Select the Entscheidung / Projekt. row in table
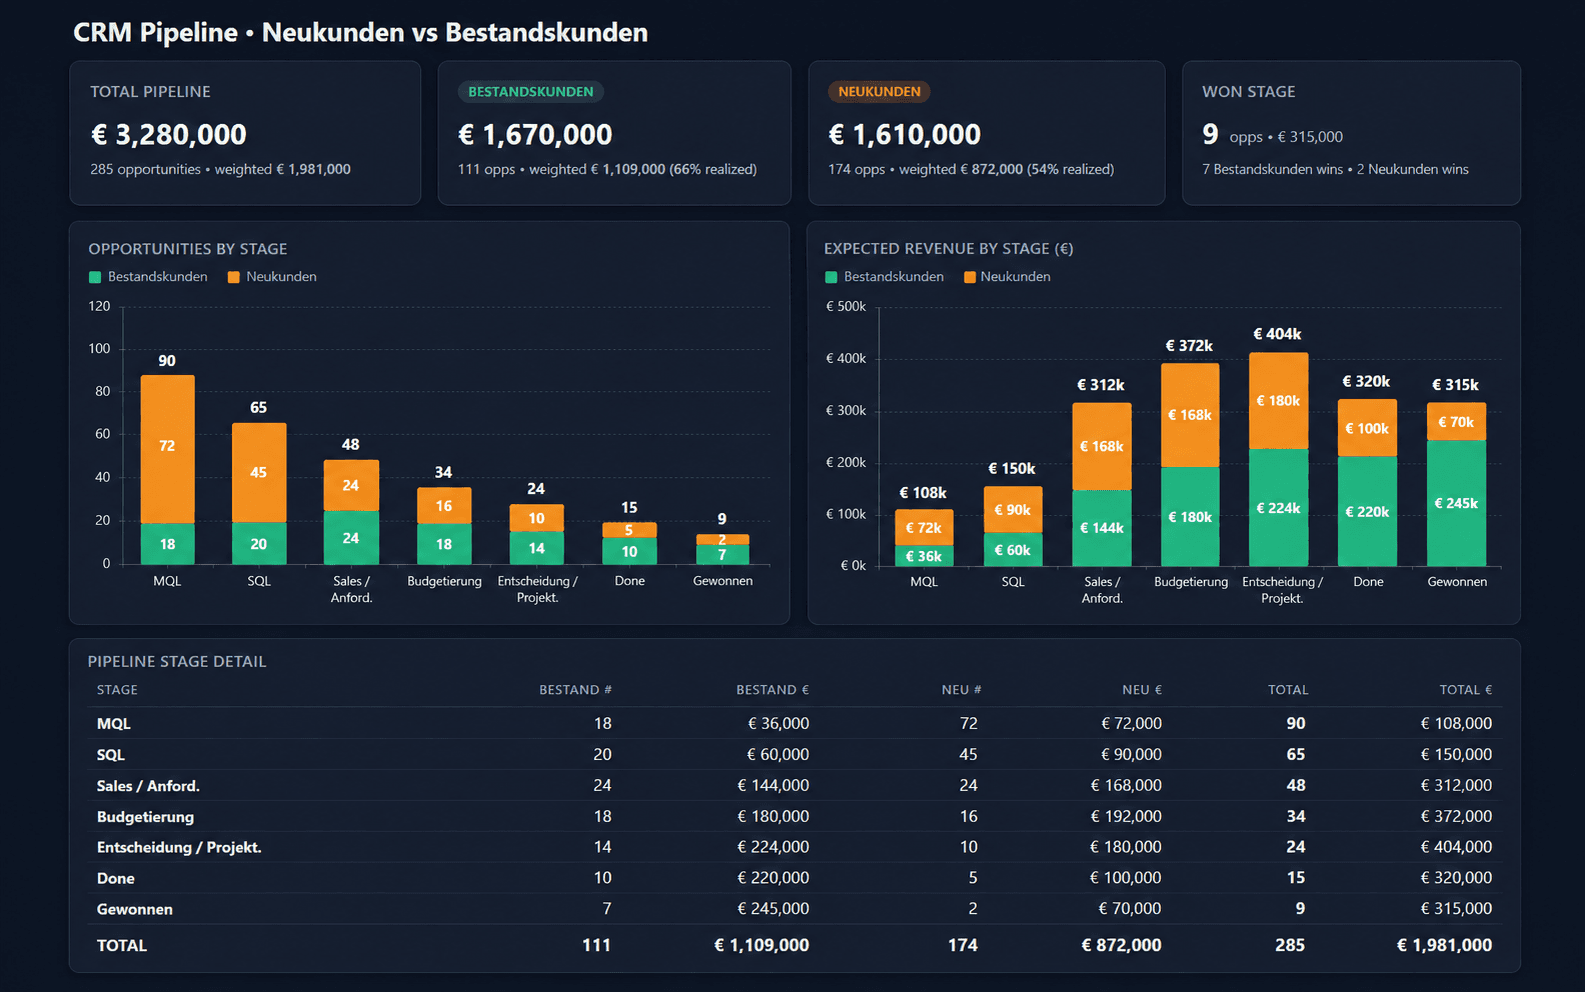This screenshot has width=1585, height=992. coord(794,847)
